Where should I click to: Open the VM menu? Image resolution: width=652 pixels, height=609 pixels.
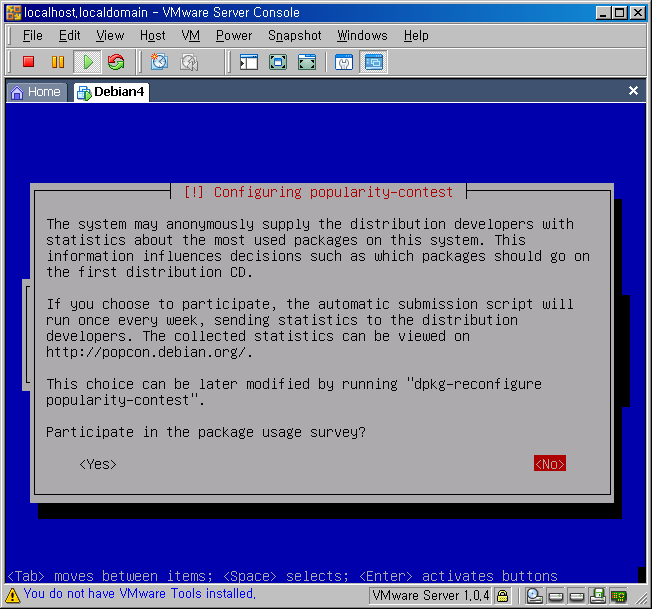[x=190, y=35]
